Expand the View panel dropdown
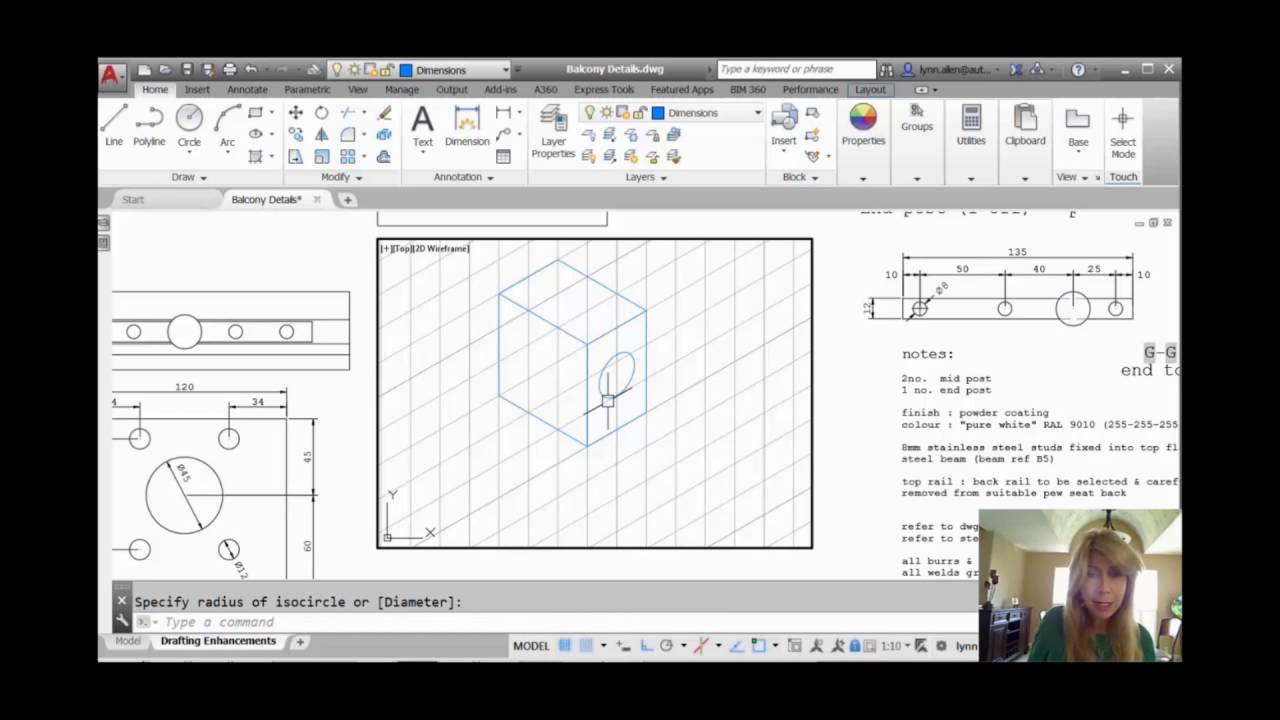The height and width of the screenshot is (720, 1280). tap(1071, 177)
